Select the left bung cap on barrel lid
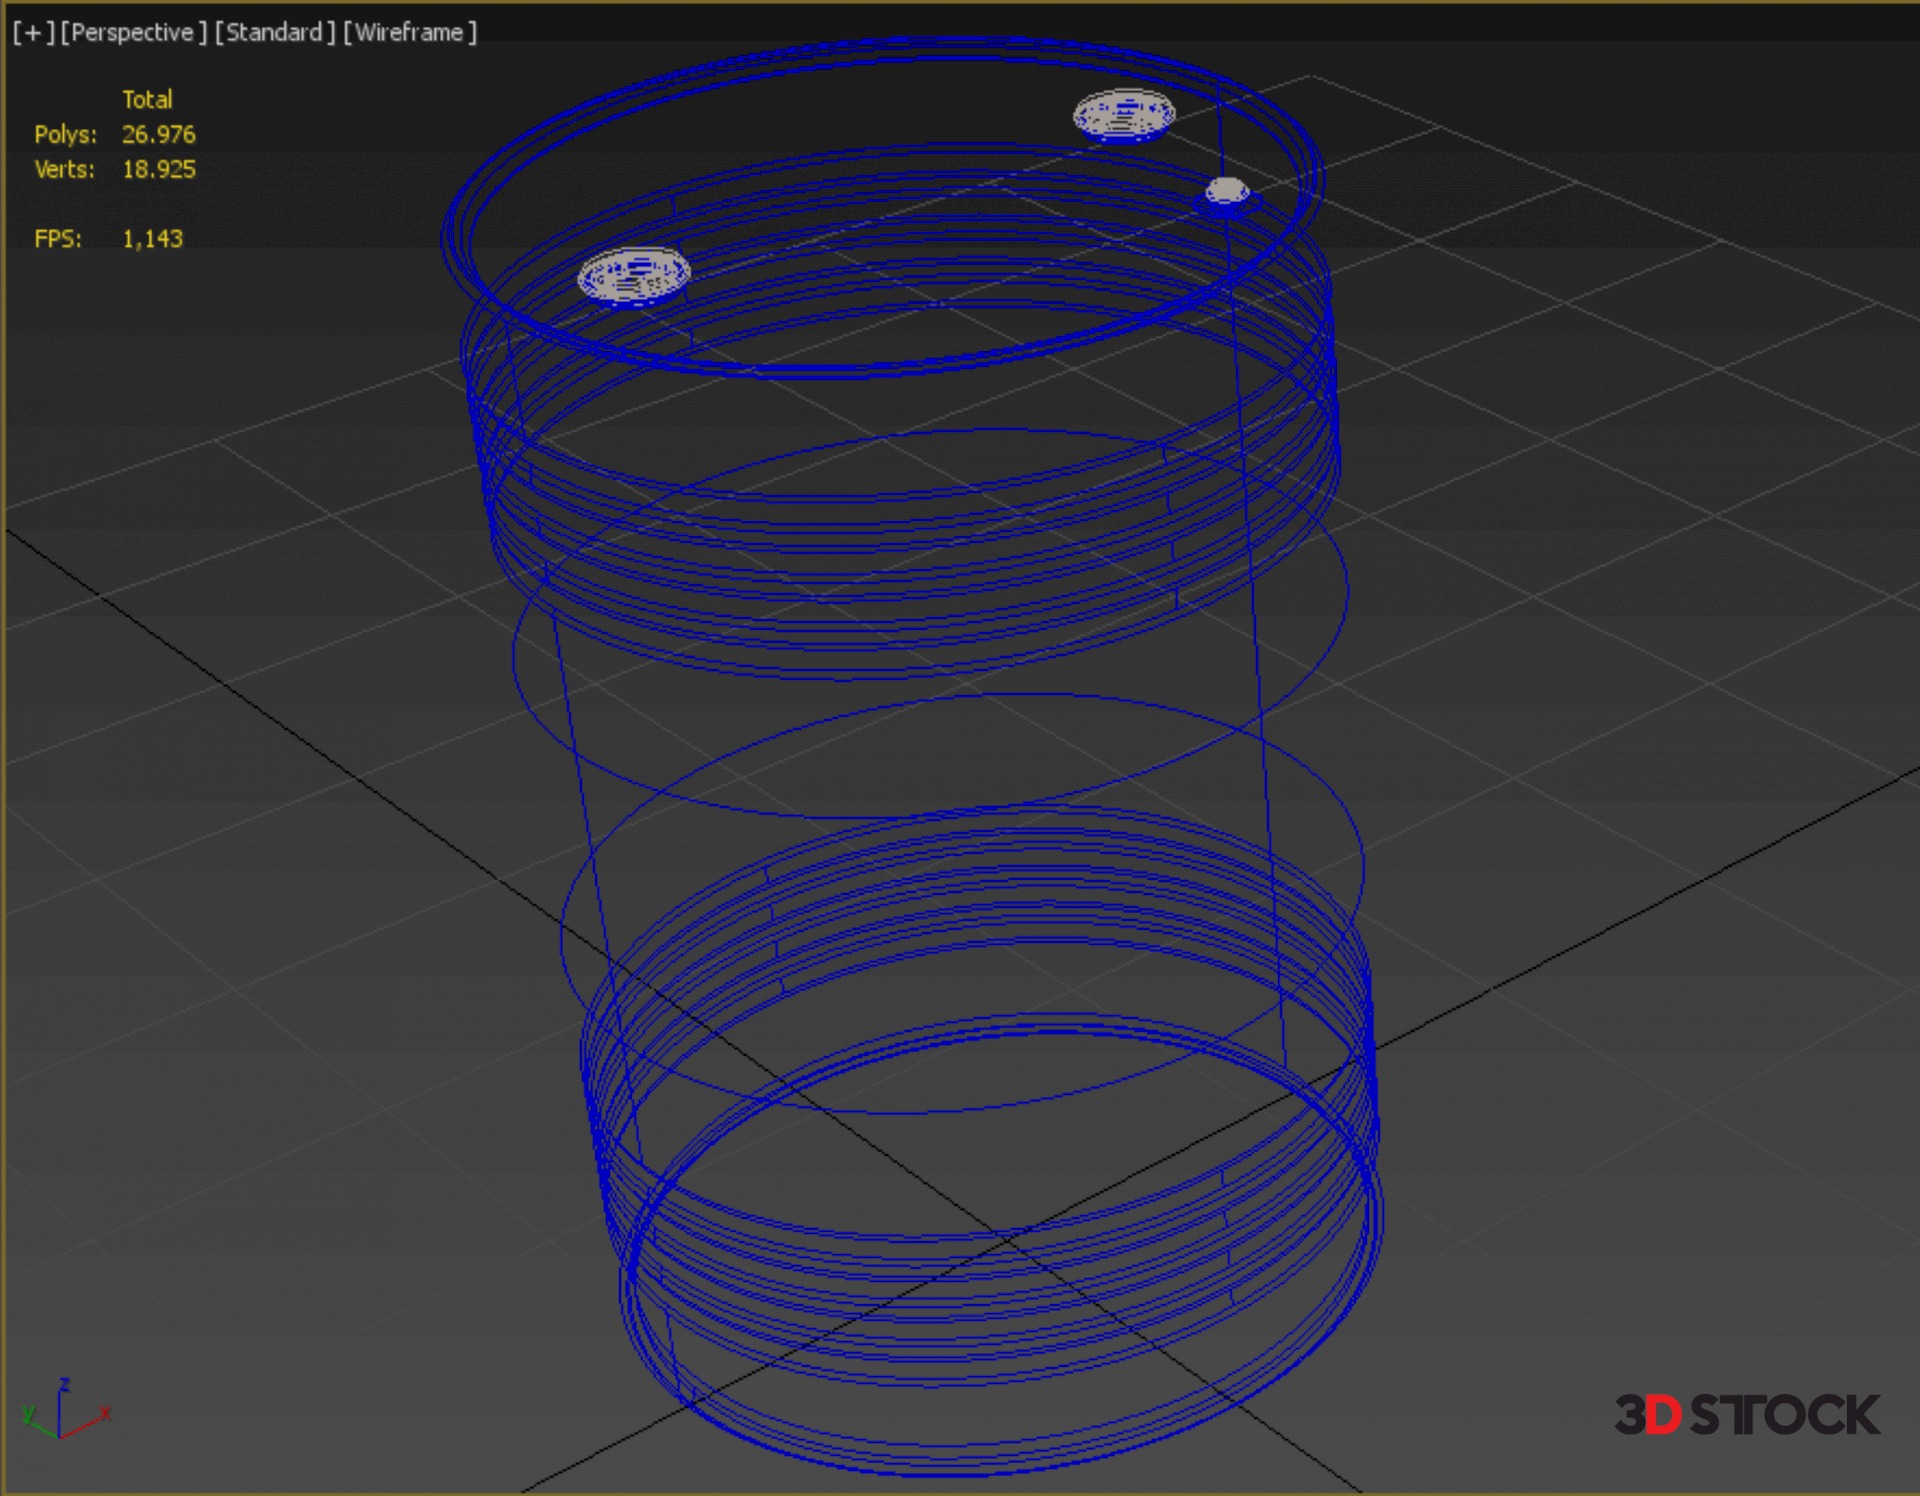Screen dimensions: 1920x1496 click(x=634, y=275)
